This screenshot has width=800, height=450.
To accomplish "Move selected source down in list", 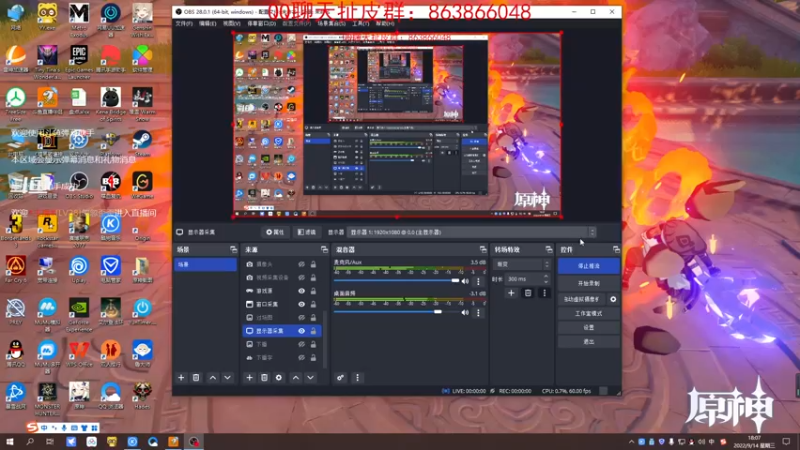I will pos(310,378).
